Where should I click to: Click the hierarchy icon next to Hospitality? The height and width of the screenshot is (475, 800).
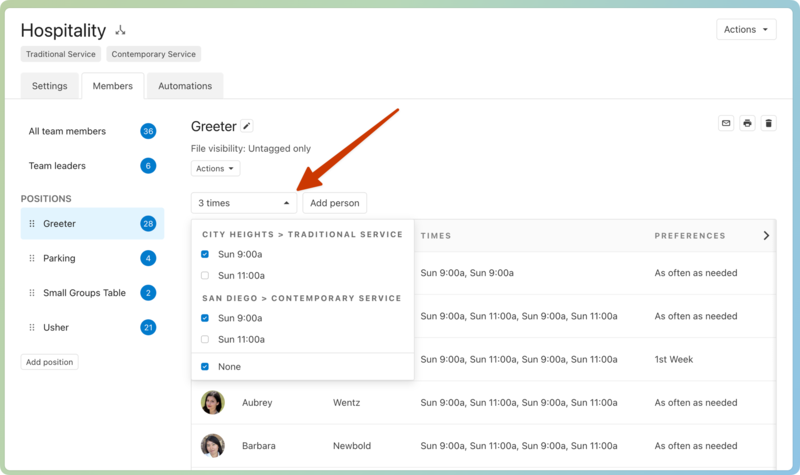[121, 31]
